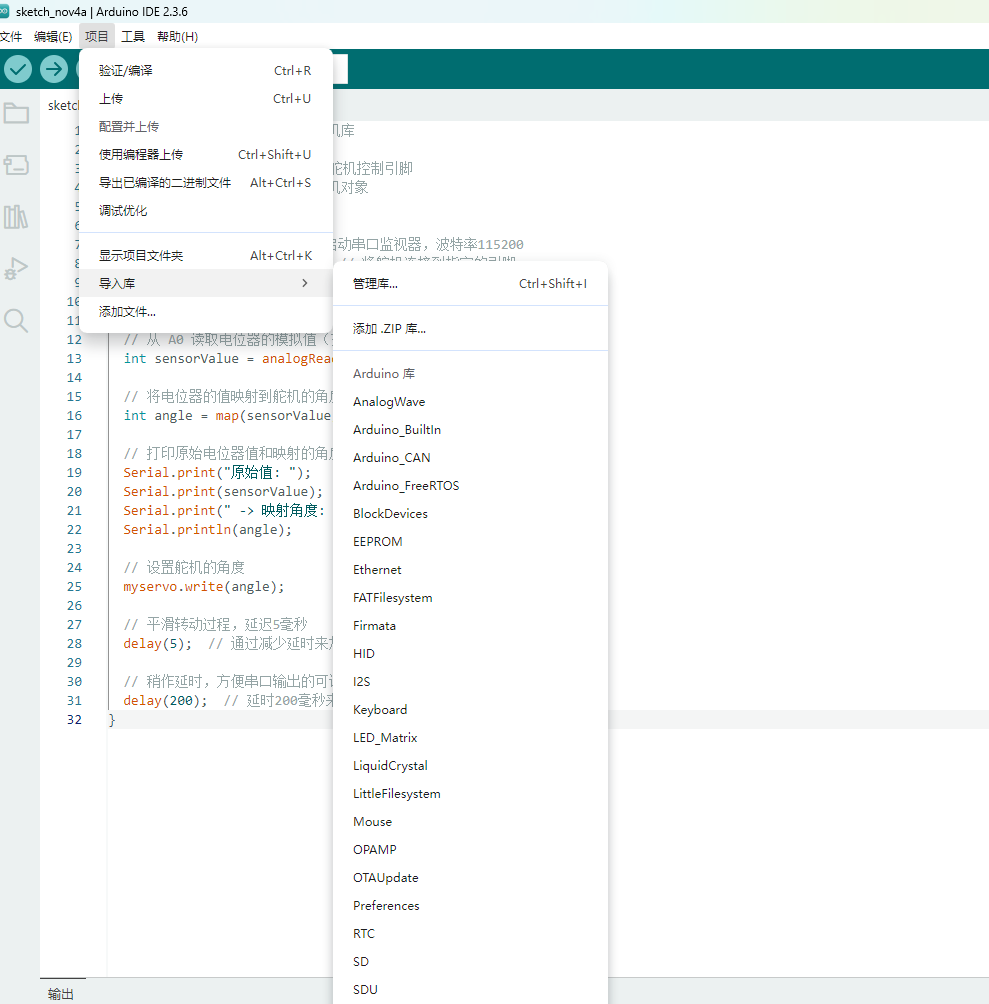Click the myservo.write(angle); code line
The image size is (989, 1004).
(x=204, y=587)
